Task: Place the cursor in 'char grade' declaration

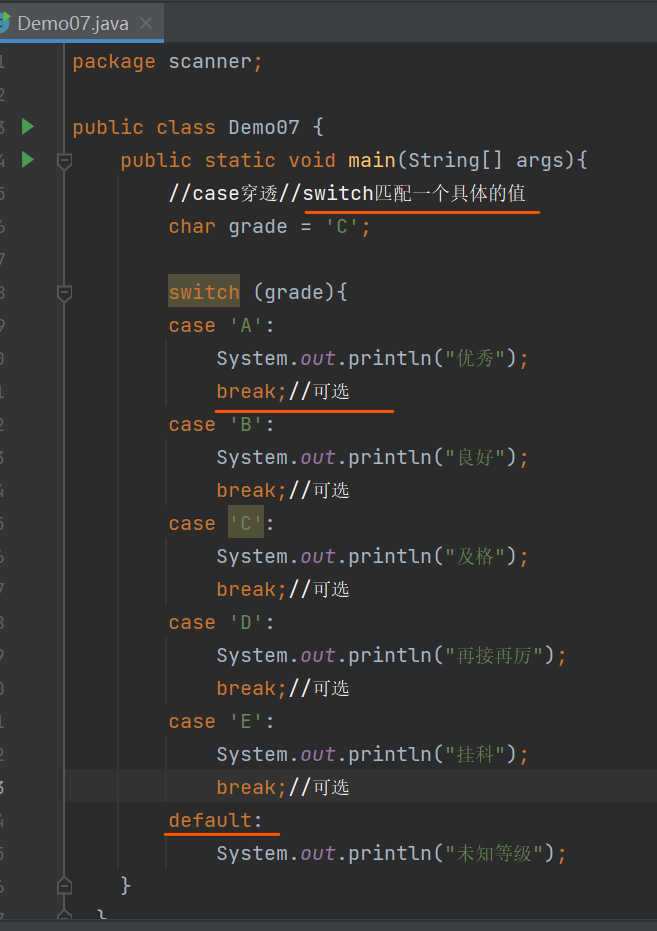Action: click(x=269, y=226)
